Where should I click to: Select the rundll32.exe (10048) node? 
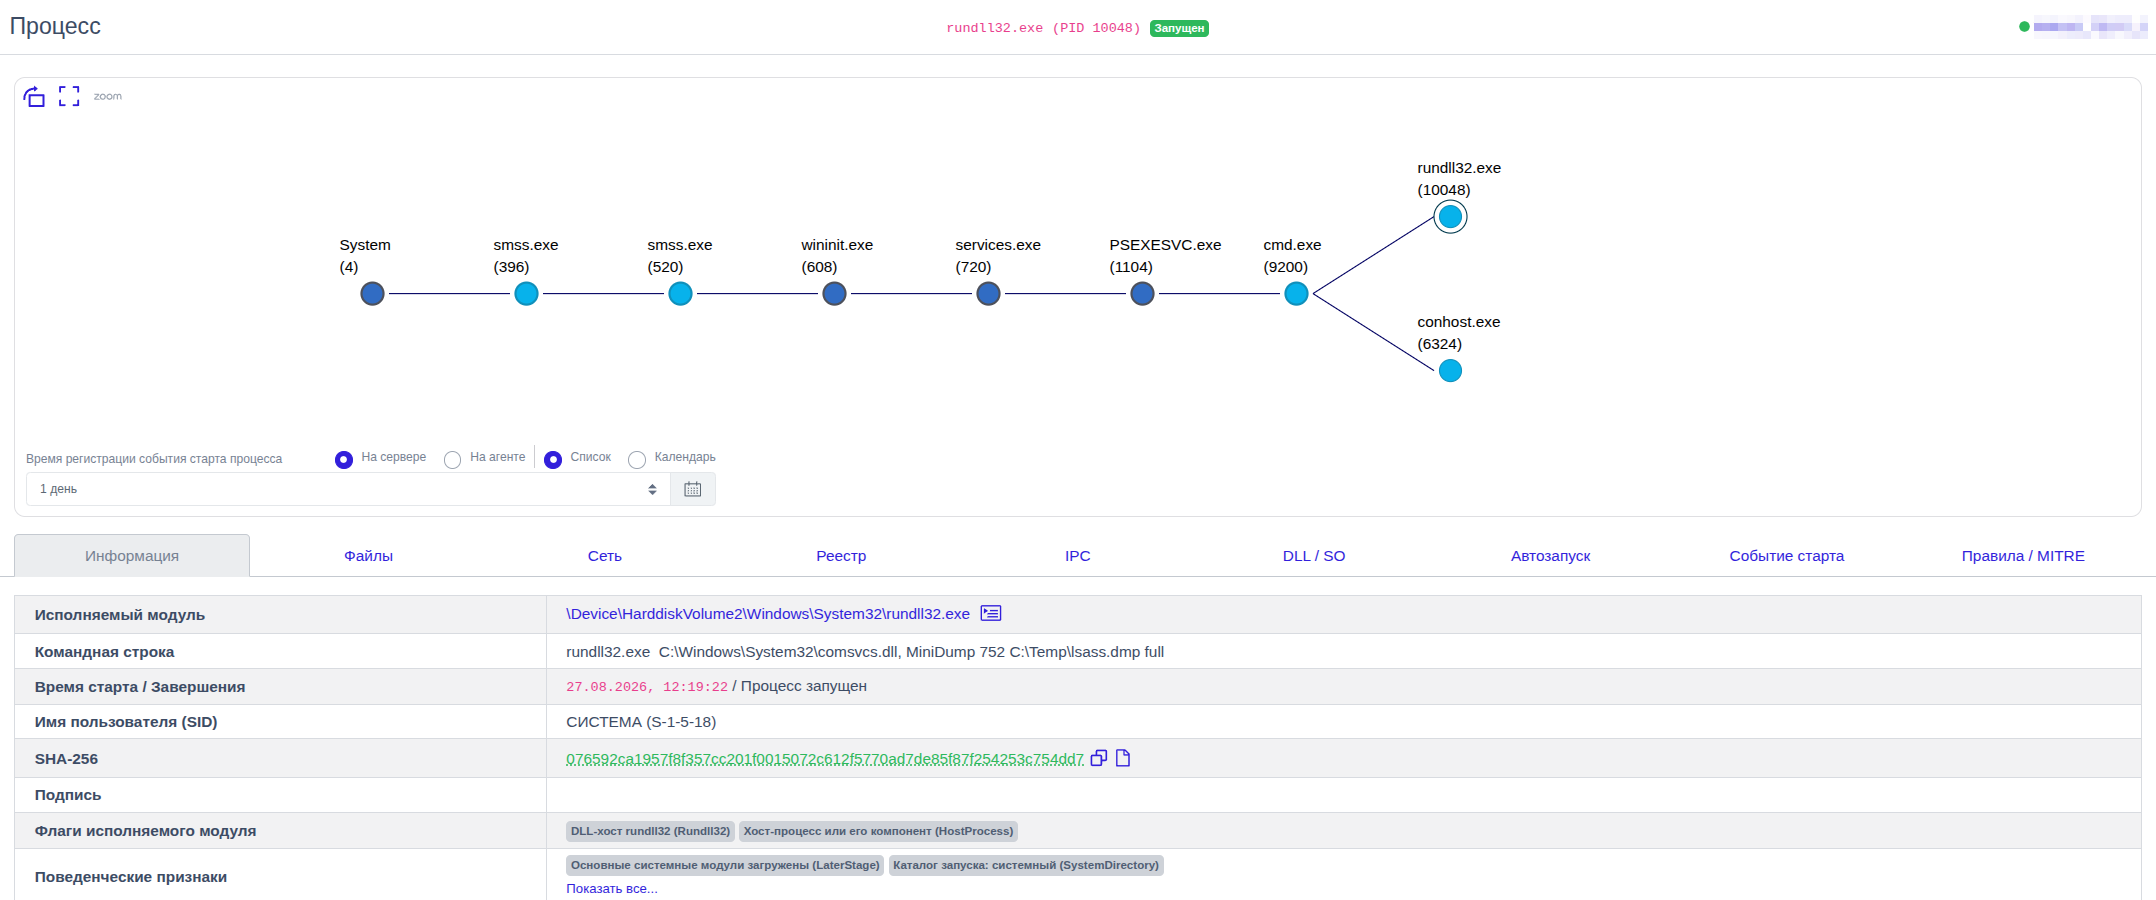pos(1450,217)
